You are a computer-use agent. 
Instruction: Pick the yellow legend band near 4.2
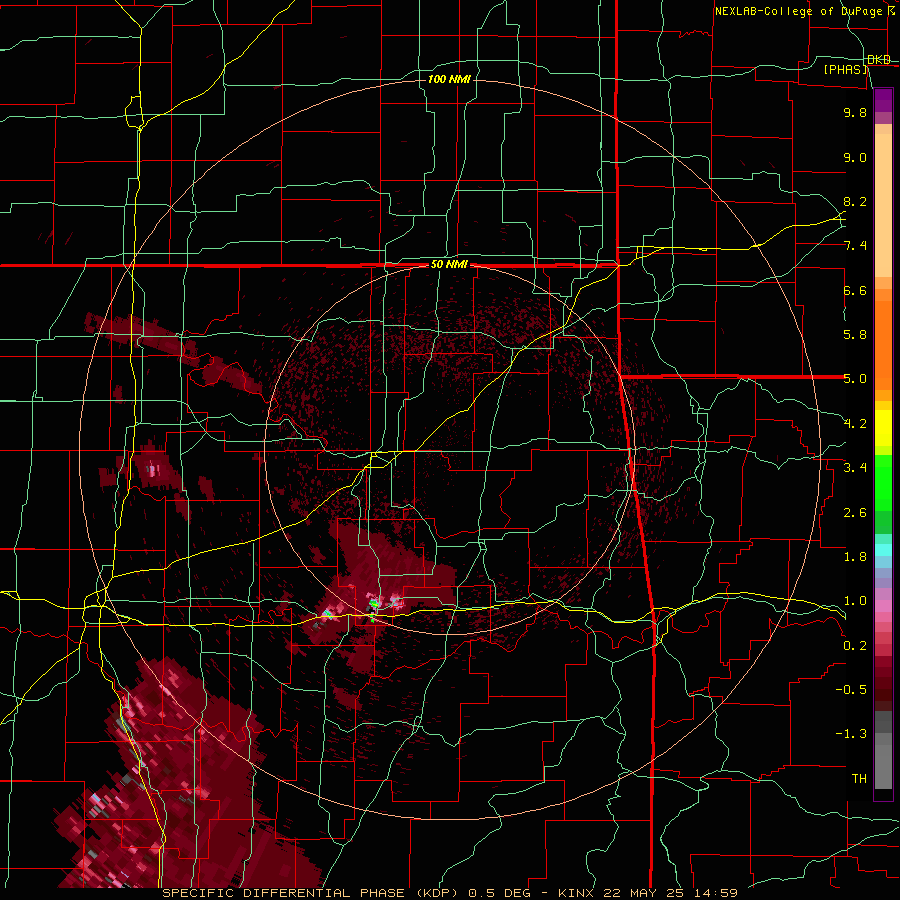[x=883, y=428]
